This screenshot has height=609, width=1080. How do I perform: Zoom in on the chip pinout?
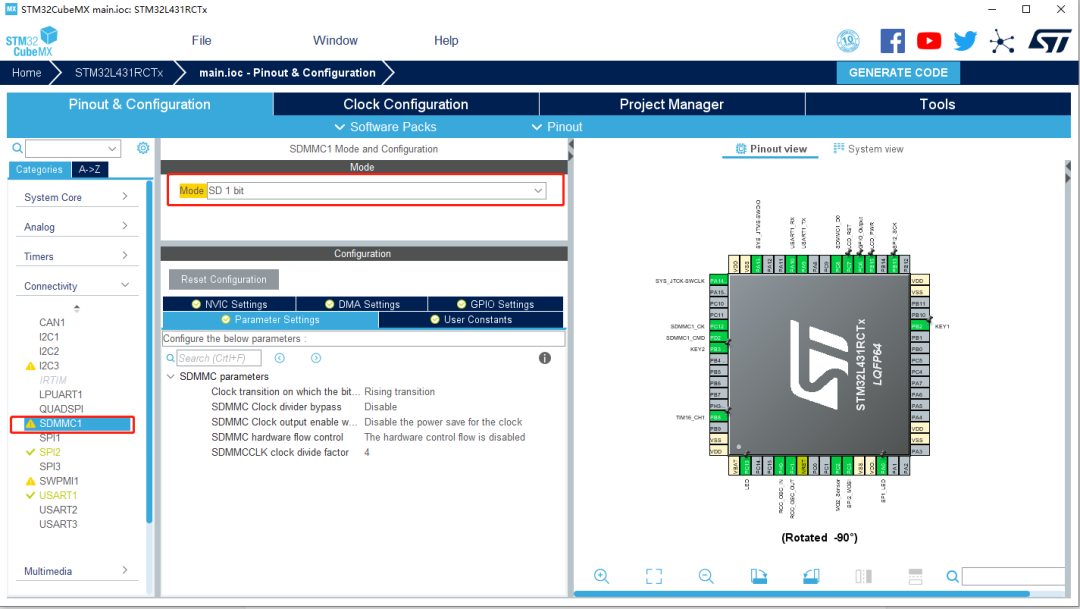point(601,576)
